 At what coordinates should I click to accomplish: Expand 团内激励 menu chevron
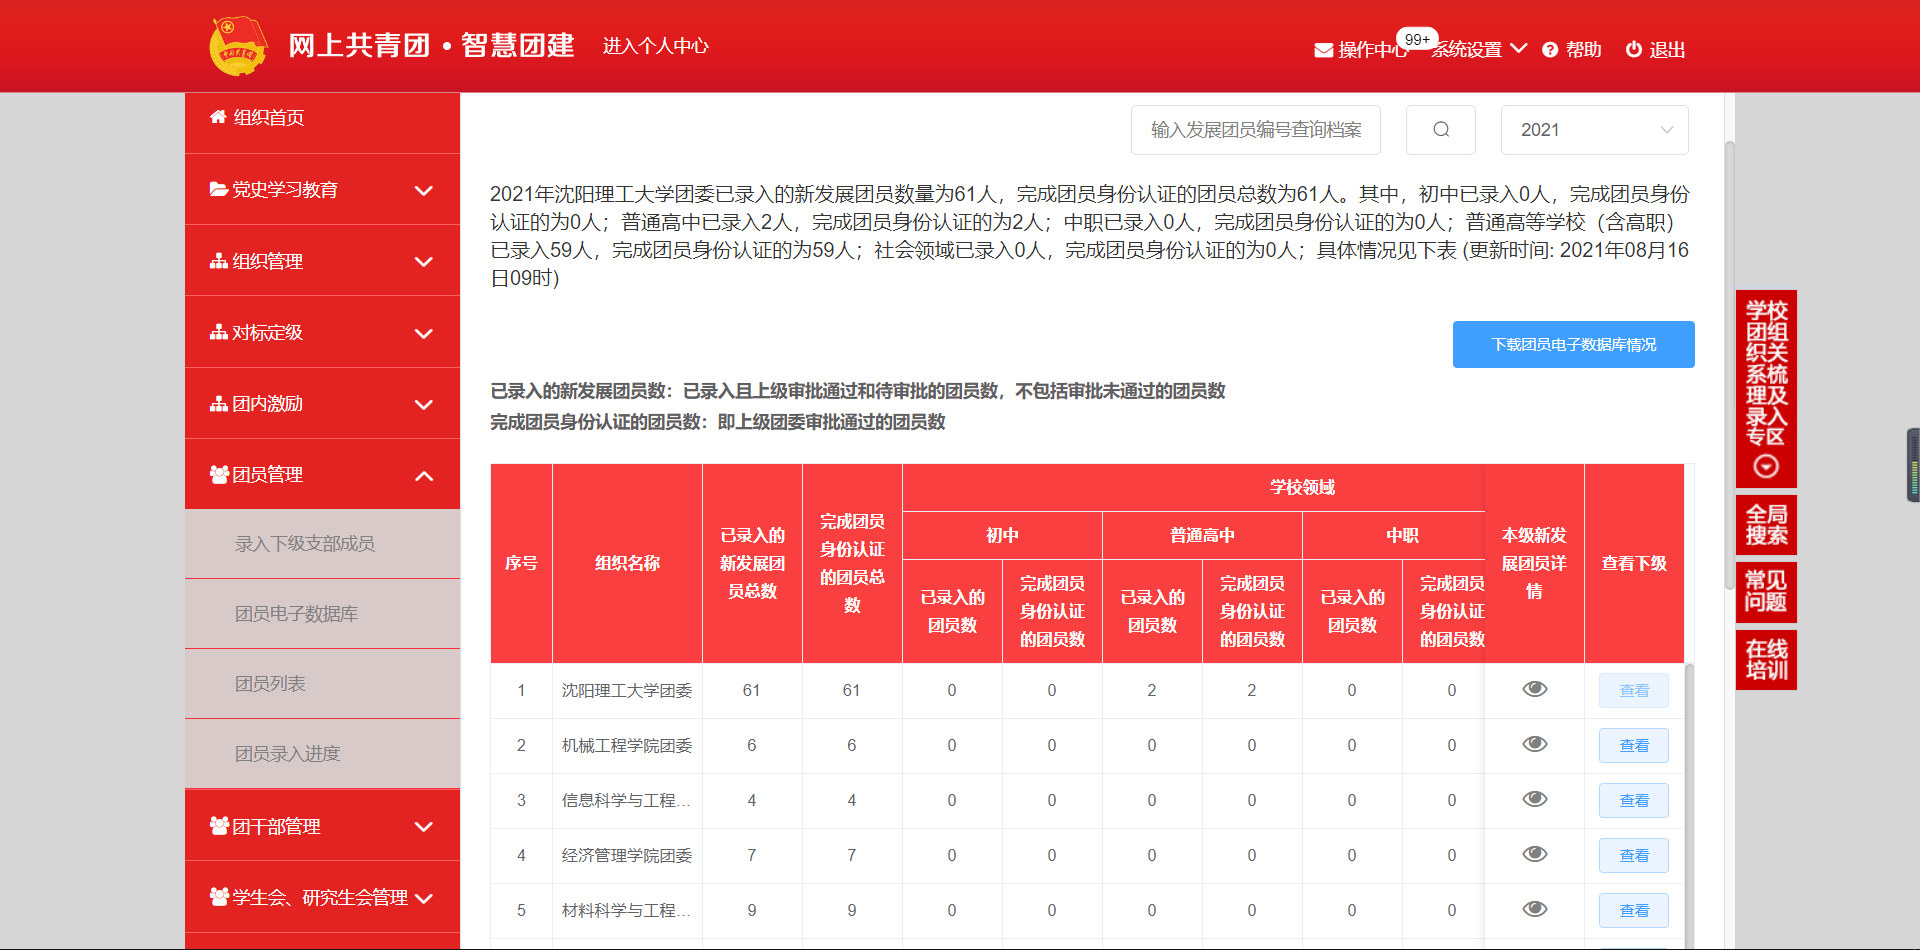coord(424,404)
